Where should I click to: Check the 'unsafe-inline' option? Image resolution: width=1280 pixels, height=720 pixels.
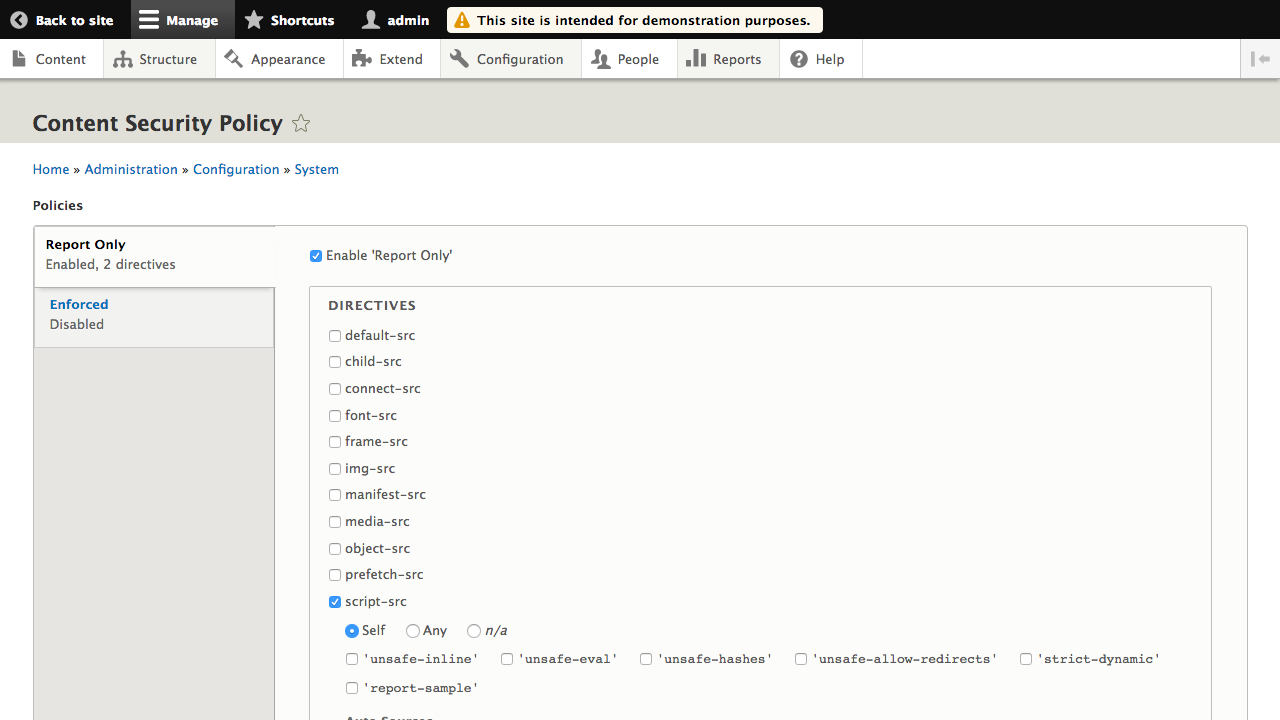tap(352, 659)
